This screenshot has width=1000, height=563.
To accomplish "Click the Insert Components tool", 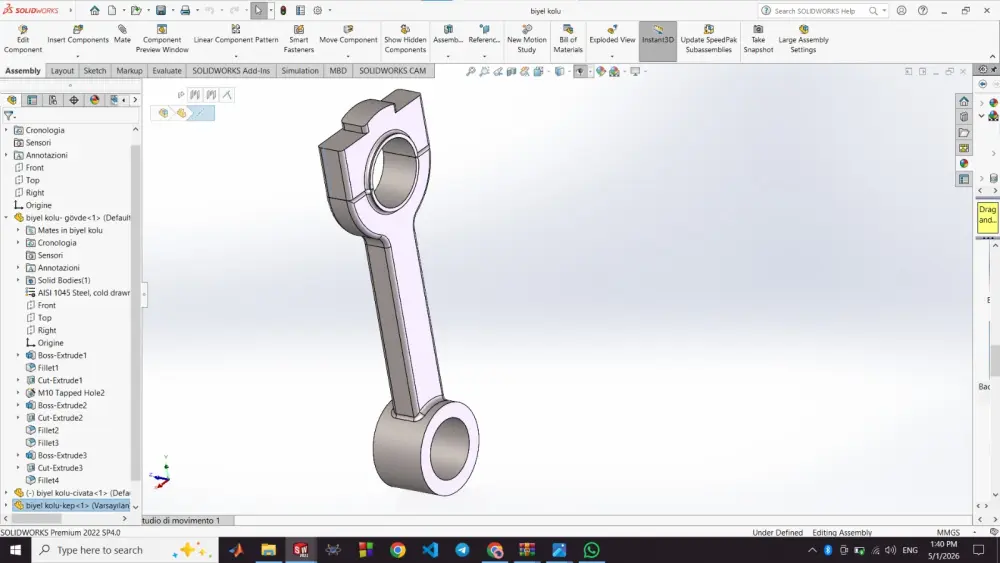I will tap(78, 34).
